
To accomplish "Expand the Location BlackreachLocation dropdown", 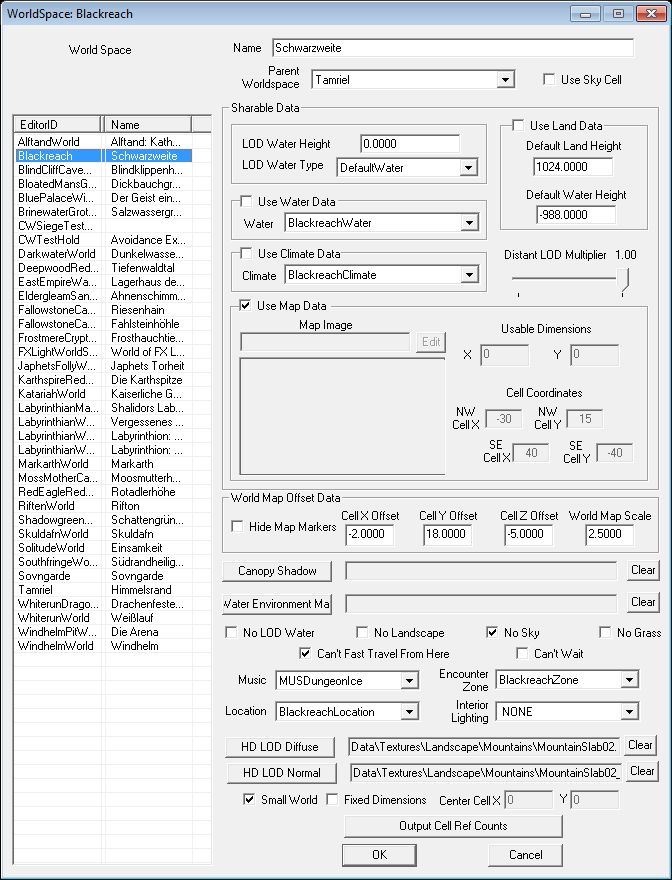I will (x=410, y=712).
